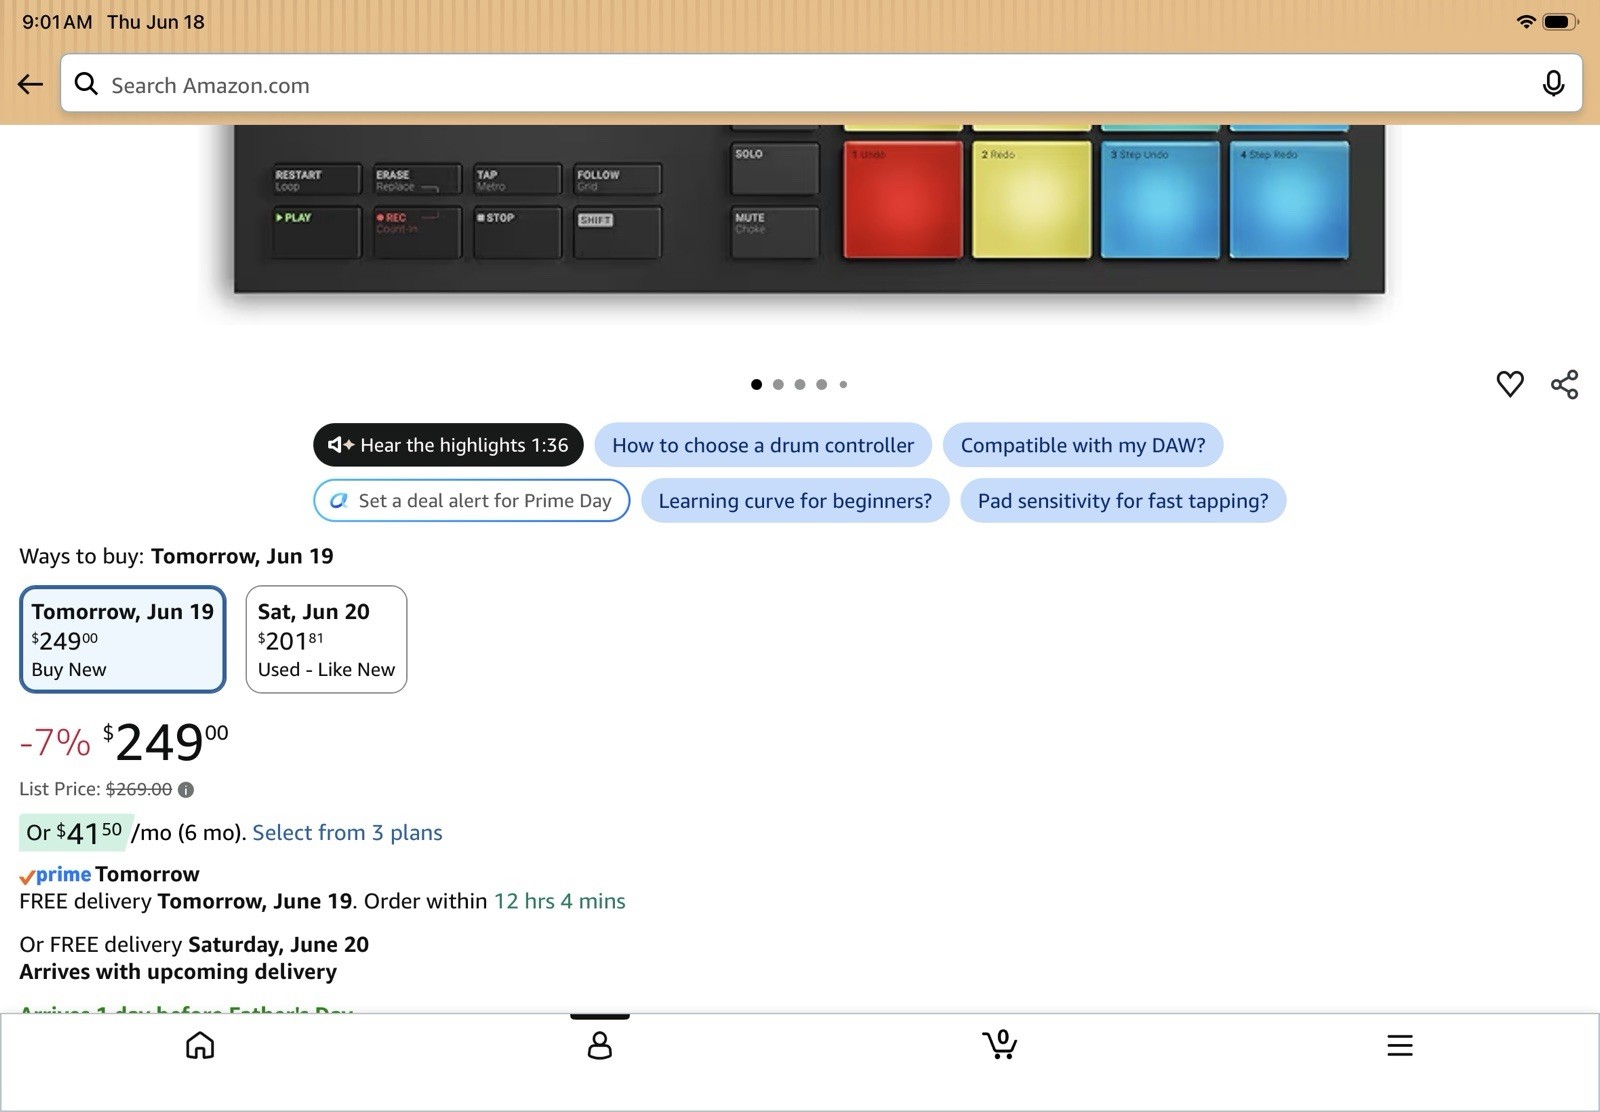Tap How to choose a drum controller

(763, 445)
